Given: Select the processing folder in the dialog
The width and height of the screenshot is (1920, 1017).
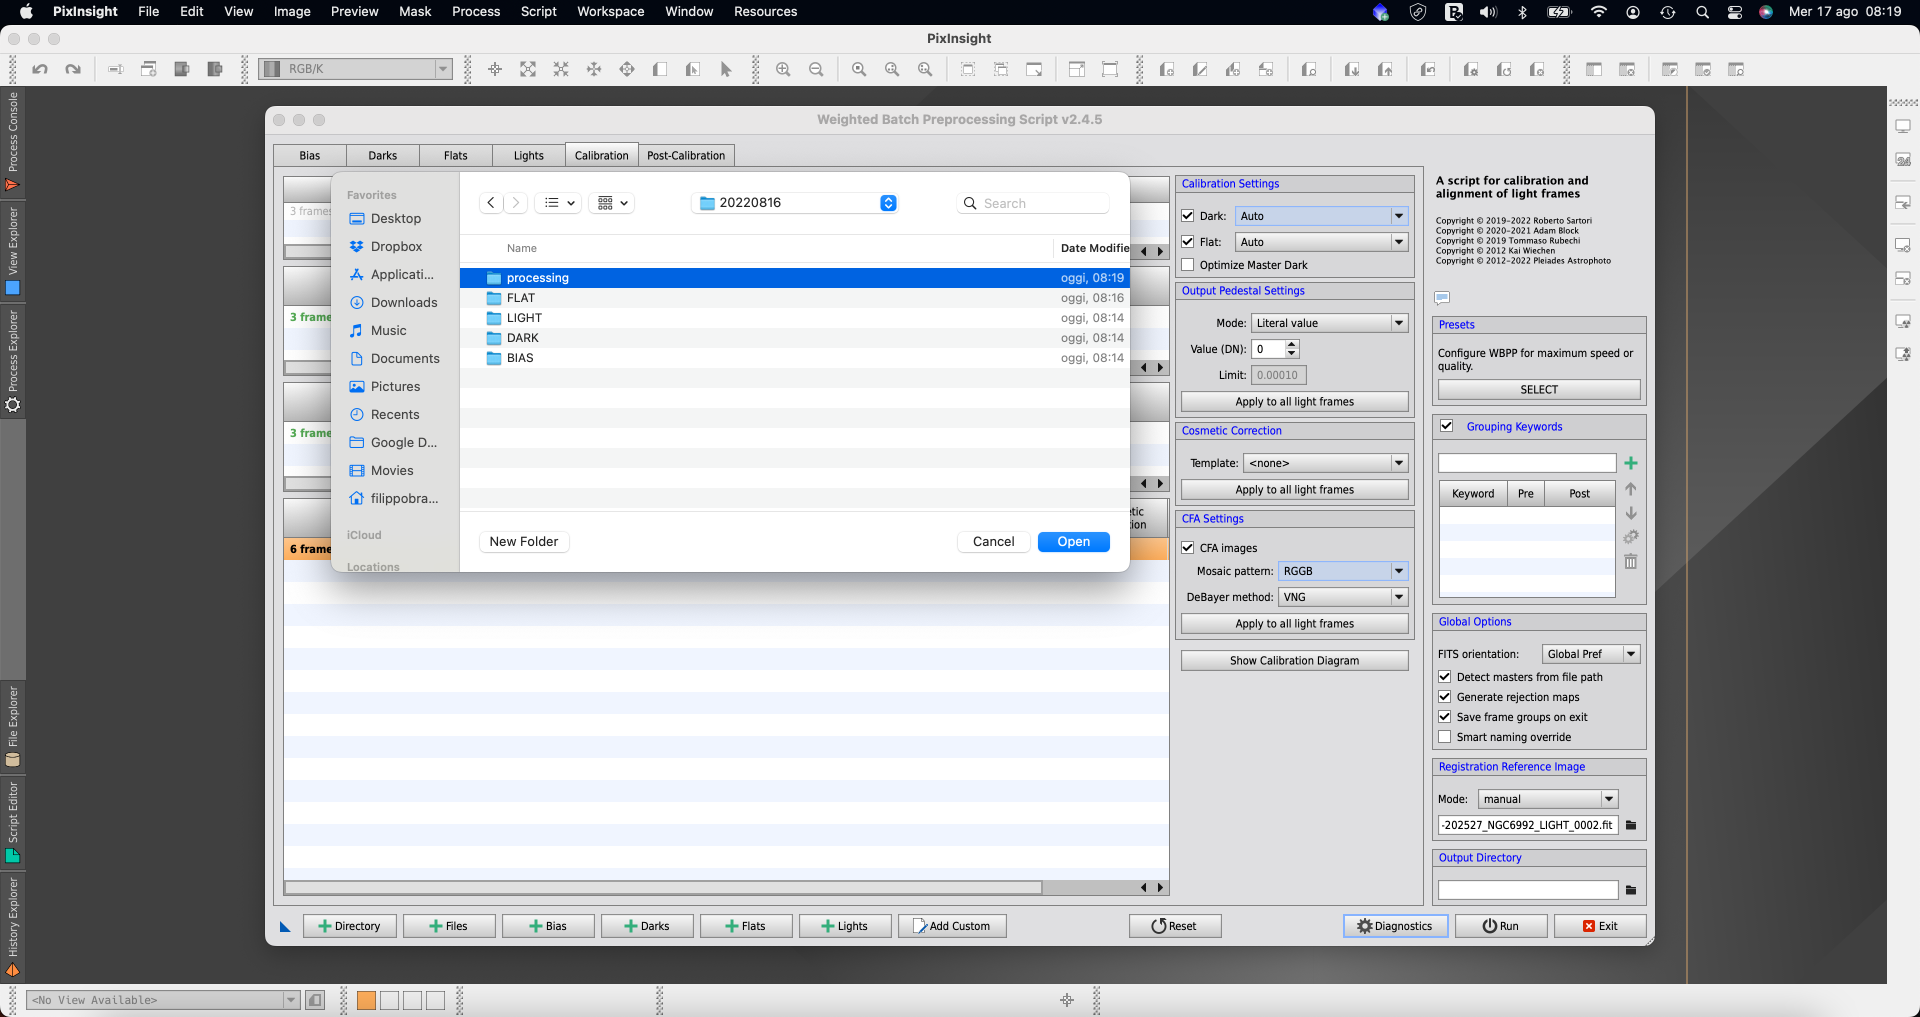Looking at the screenshot, I should [x=540, y=277].
